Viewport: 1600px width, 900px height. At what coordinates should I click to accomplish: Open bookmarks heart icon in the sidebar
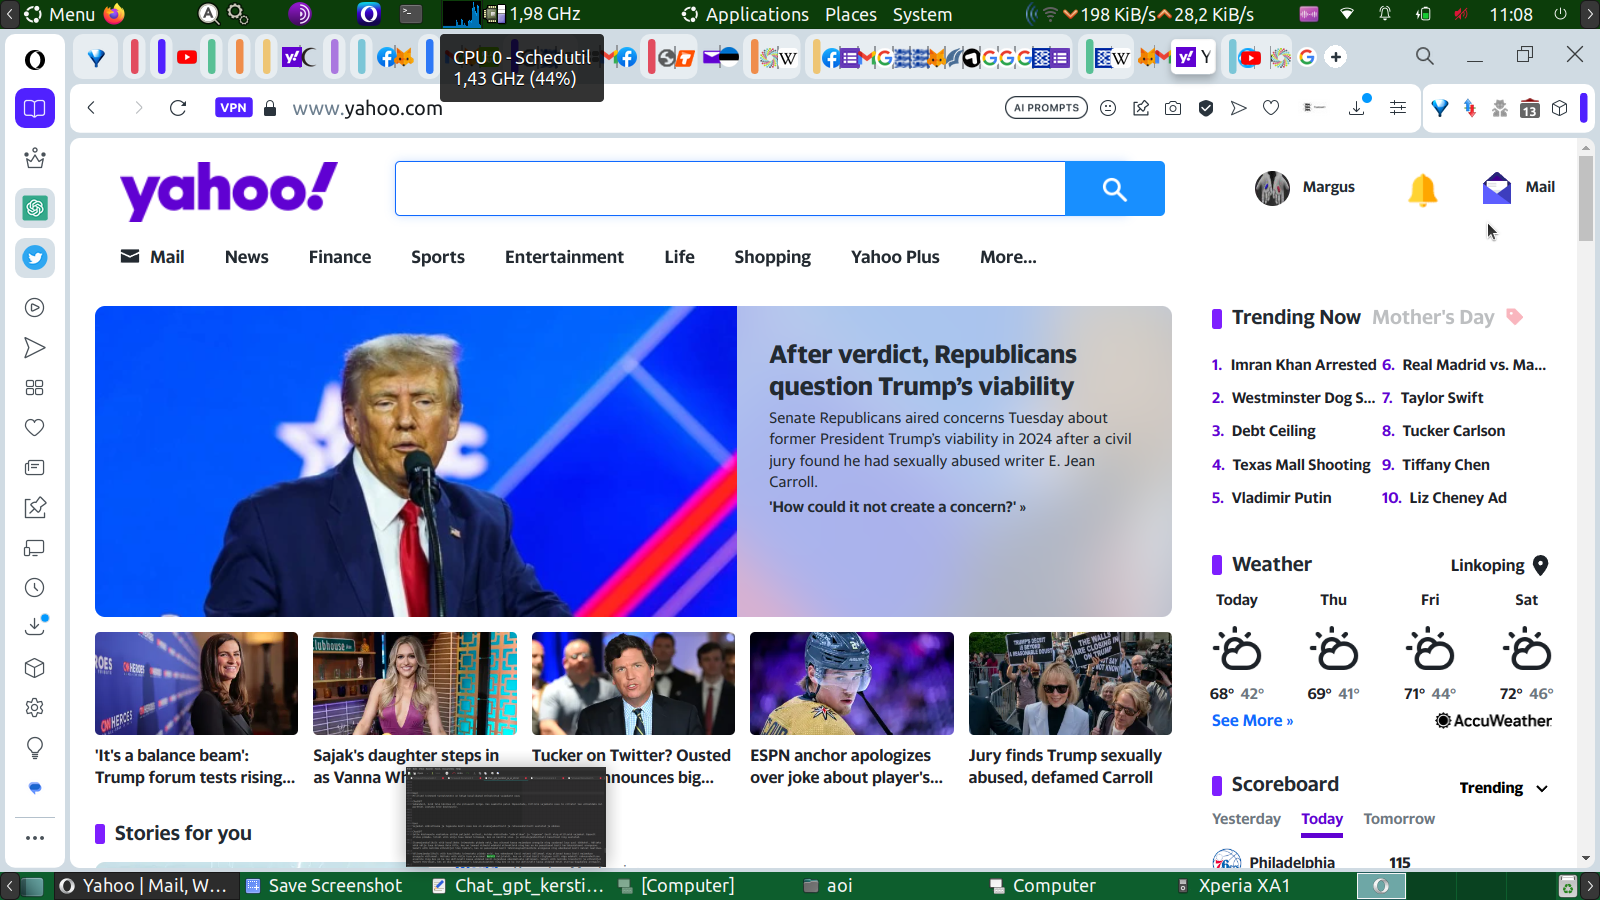[35, 428]
